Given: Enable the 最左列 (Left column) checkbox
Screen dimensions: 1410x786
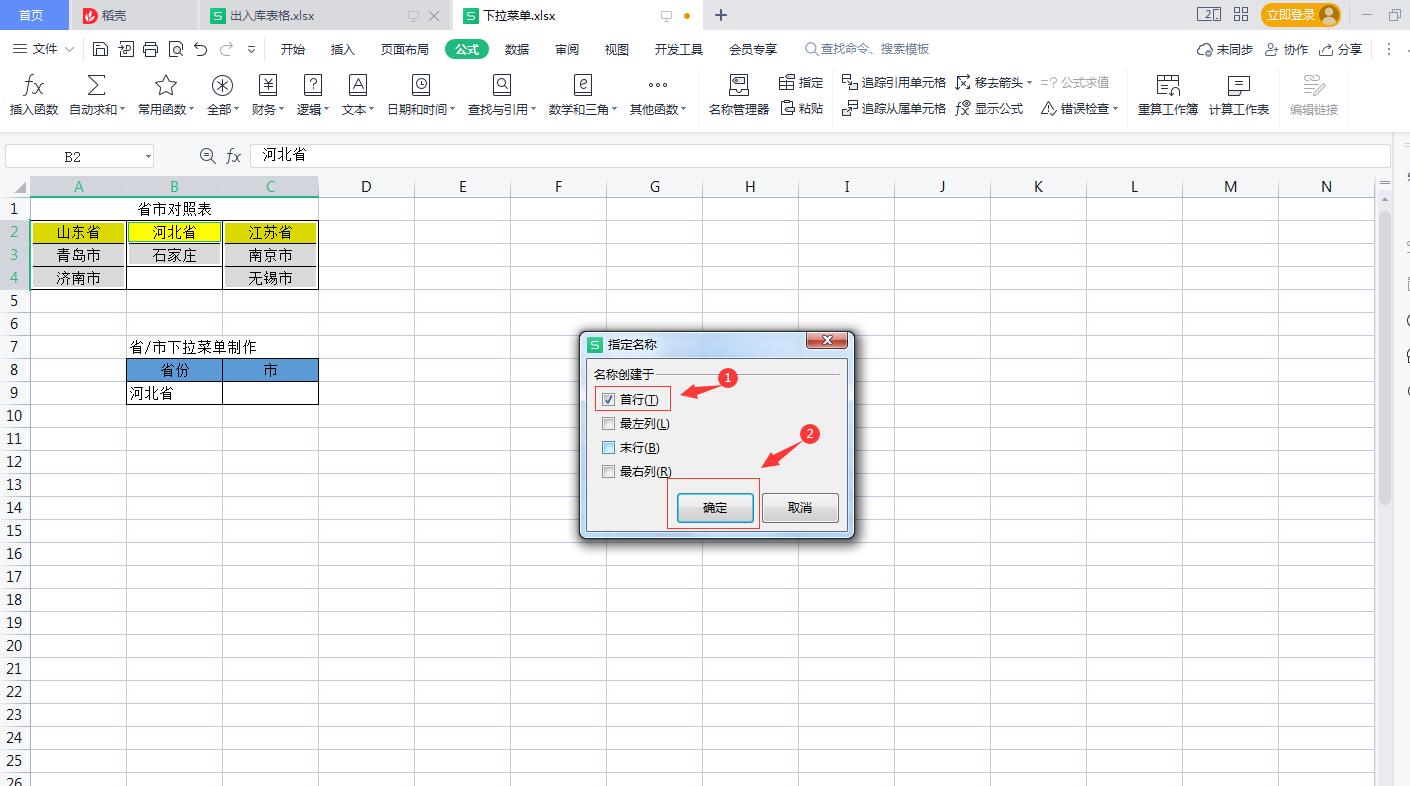Looking at the screenshot, I should coord(608,424).
